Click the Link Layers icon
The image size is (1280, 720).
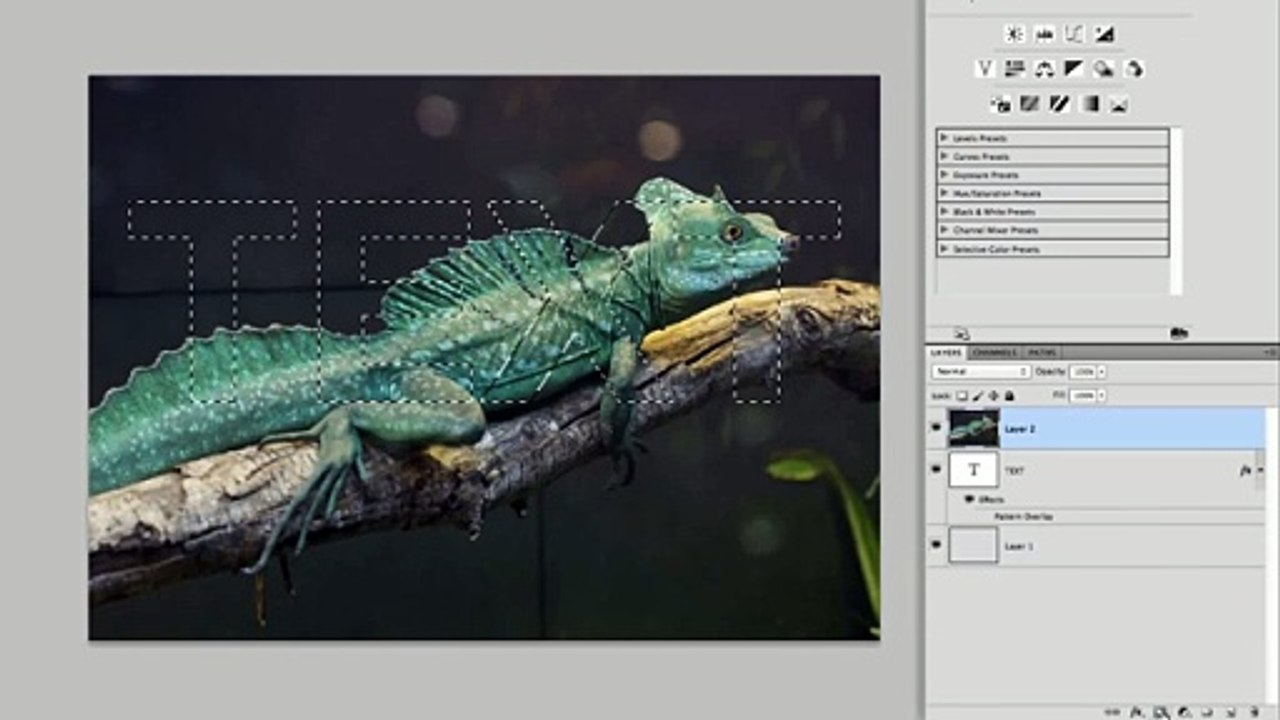pos(1112,712)
